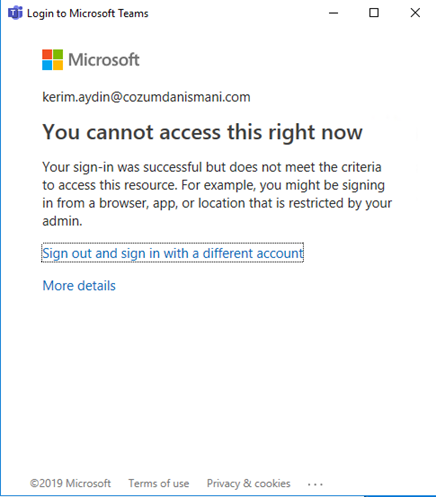436x497 pixels.
Task: Click the "Login to Microsoft Teams" window title
Action: coord(88,13)
